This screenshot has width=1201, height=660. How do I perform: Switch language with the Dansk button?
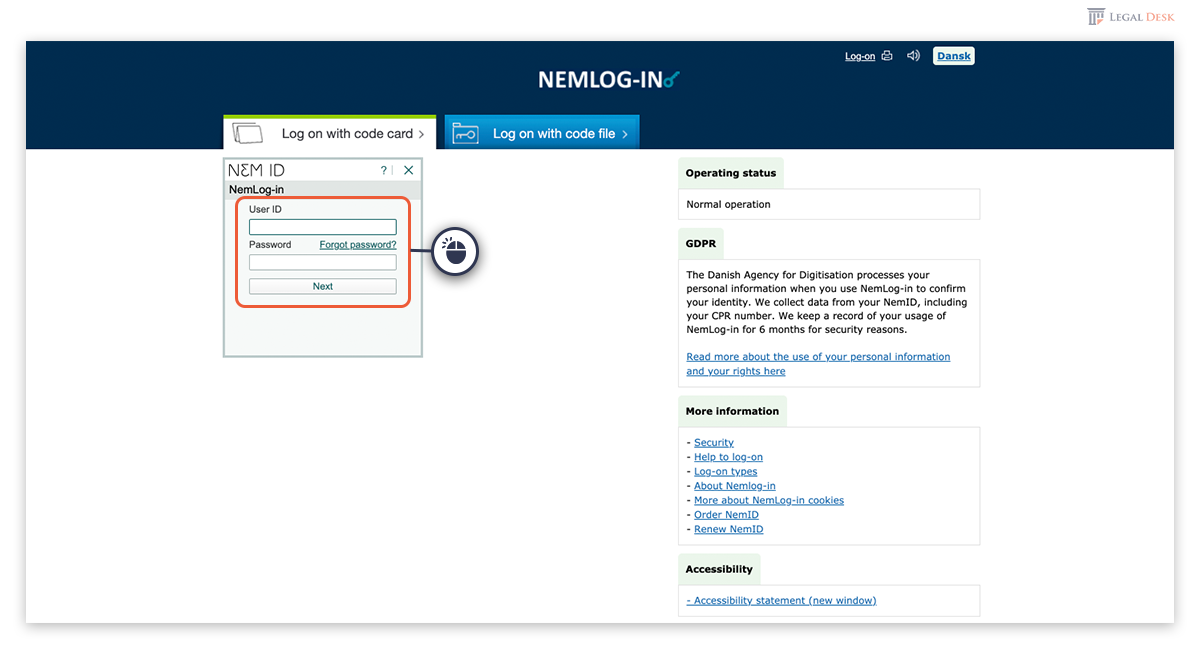(954, 56)
